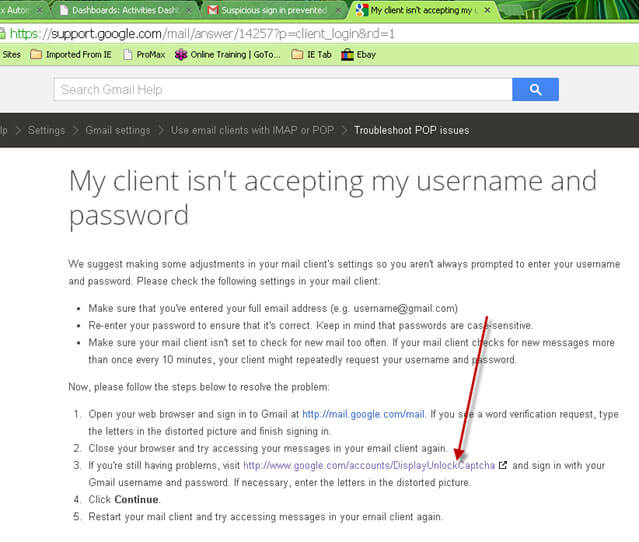Click the username@gmail.com example text

[x=405, y=308]
